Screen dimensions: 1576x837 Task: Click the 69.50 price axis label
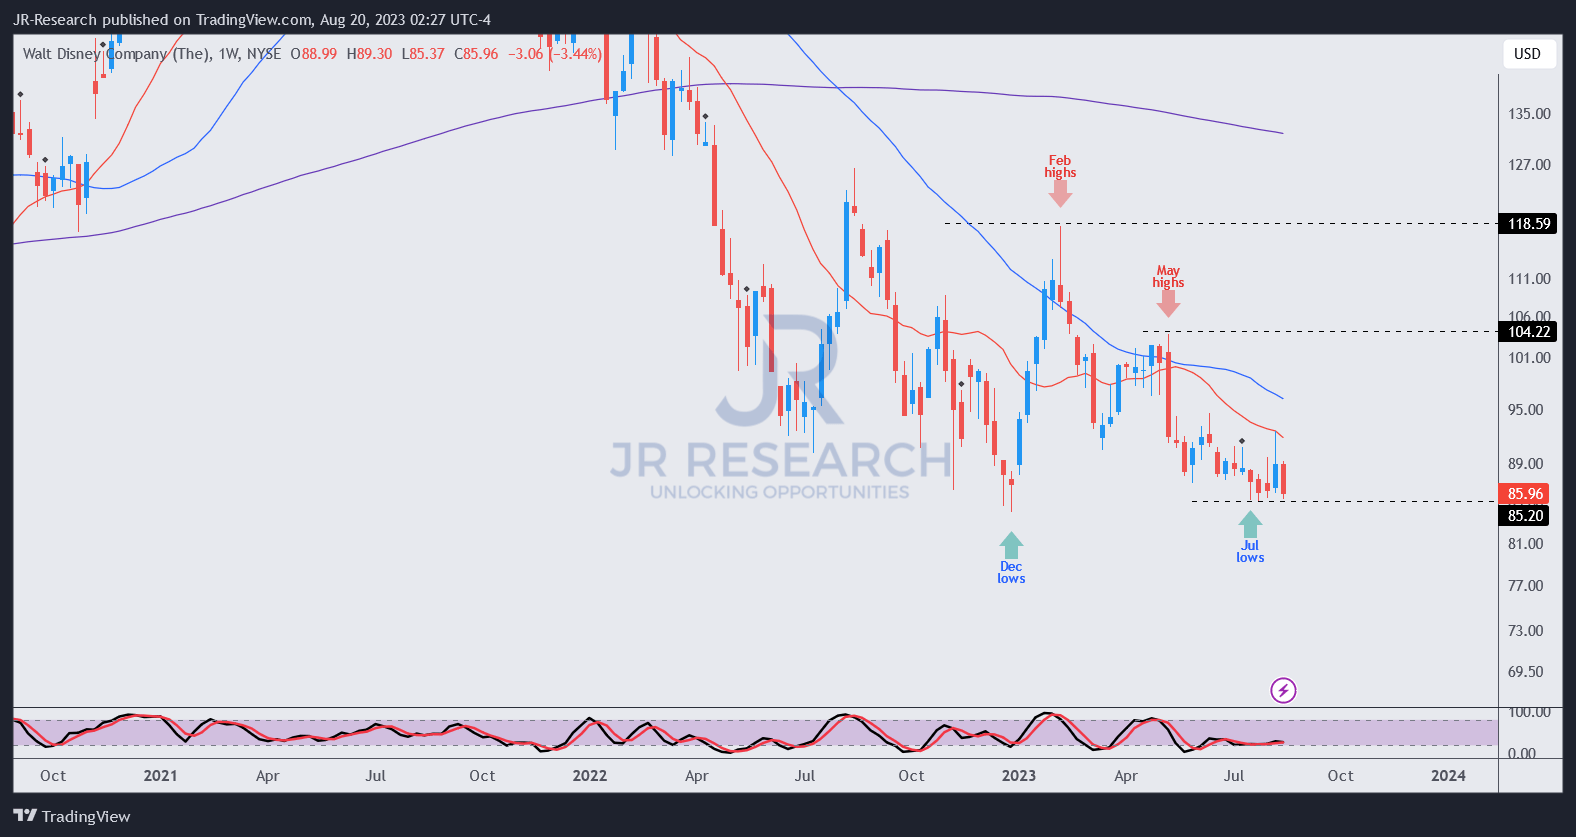tap(1526, 672)
